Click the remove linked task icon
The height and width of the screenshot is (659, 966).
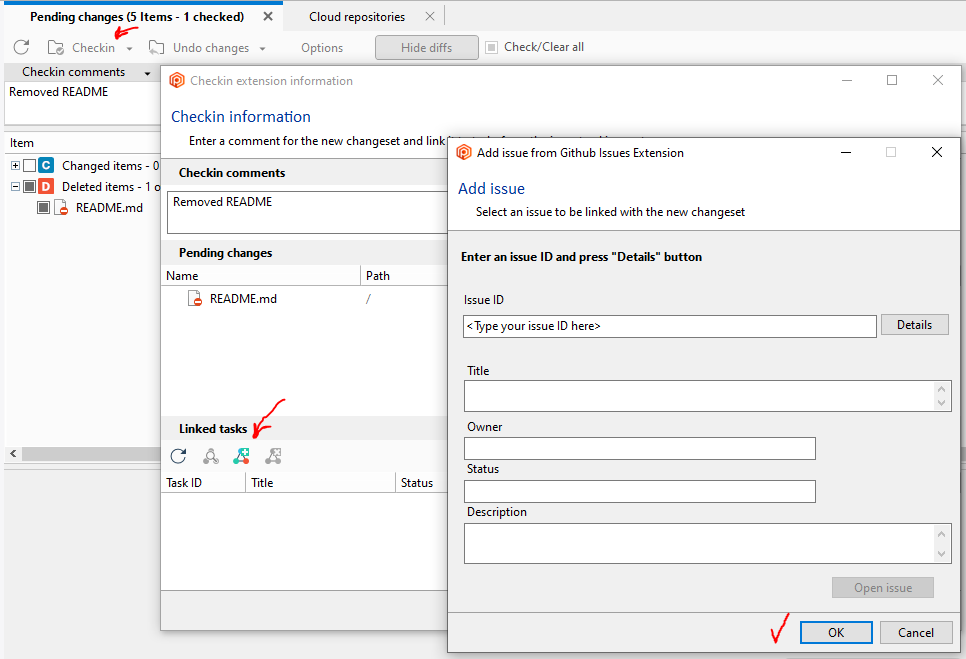[x=273, y=456]
